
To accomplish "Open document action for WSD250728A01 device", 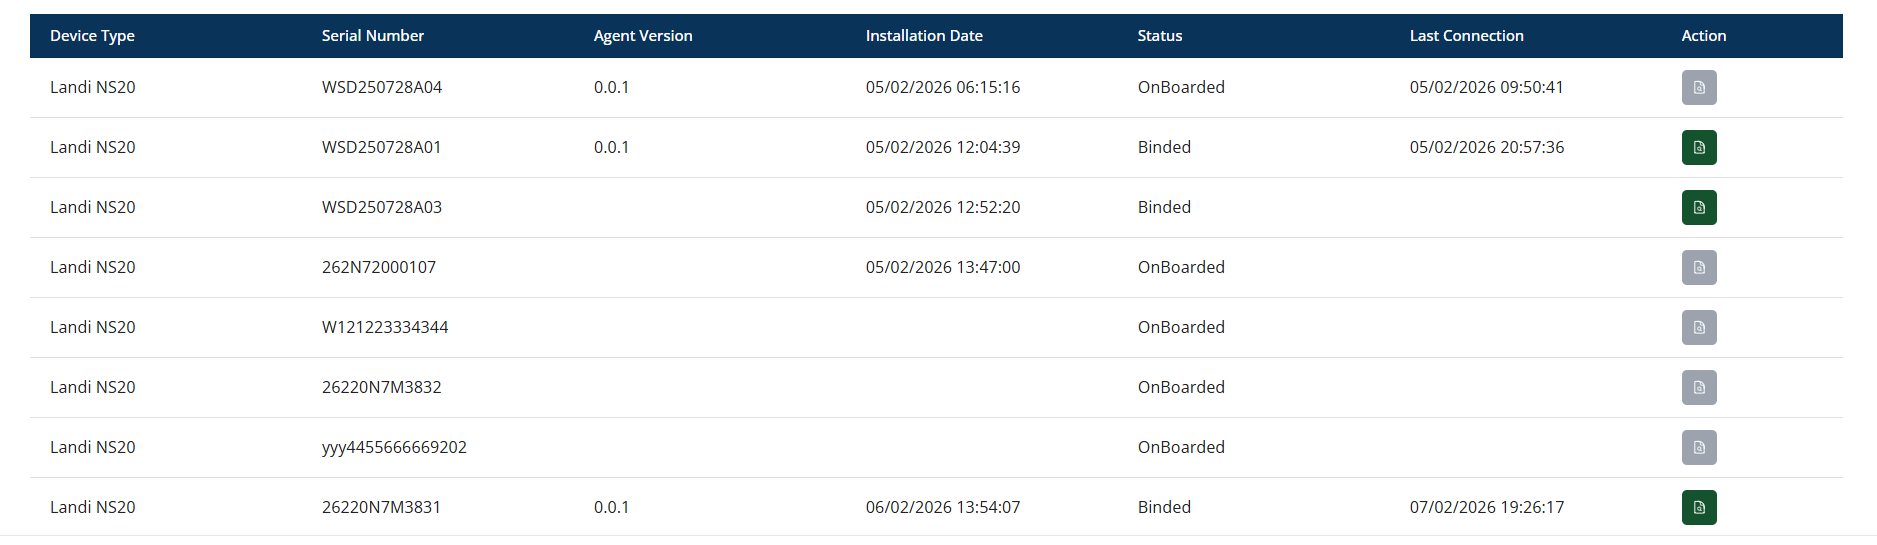I will (1698, 148).
